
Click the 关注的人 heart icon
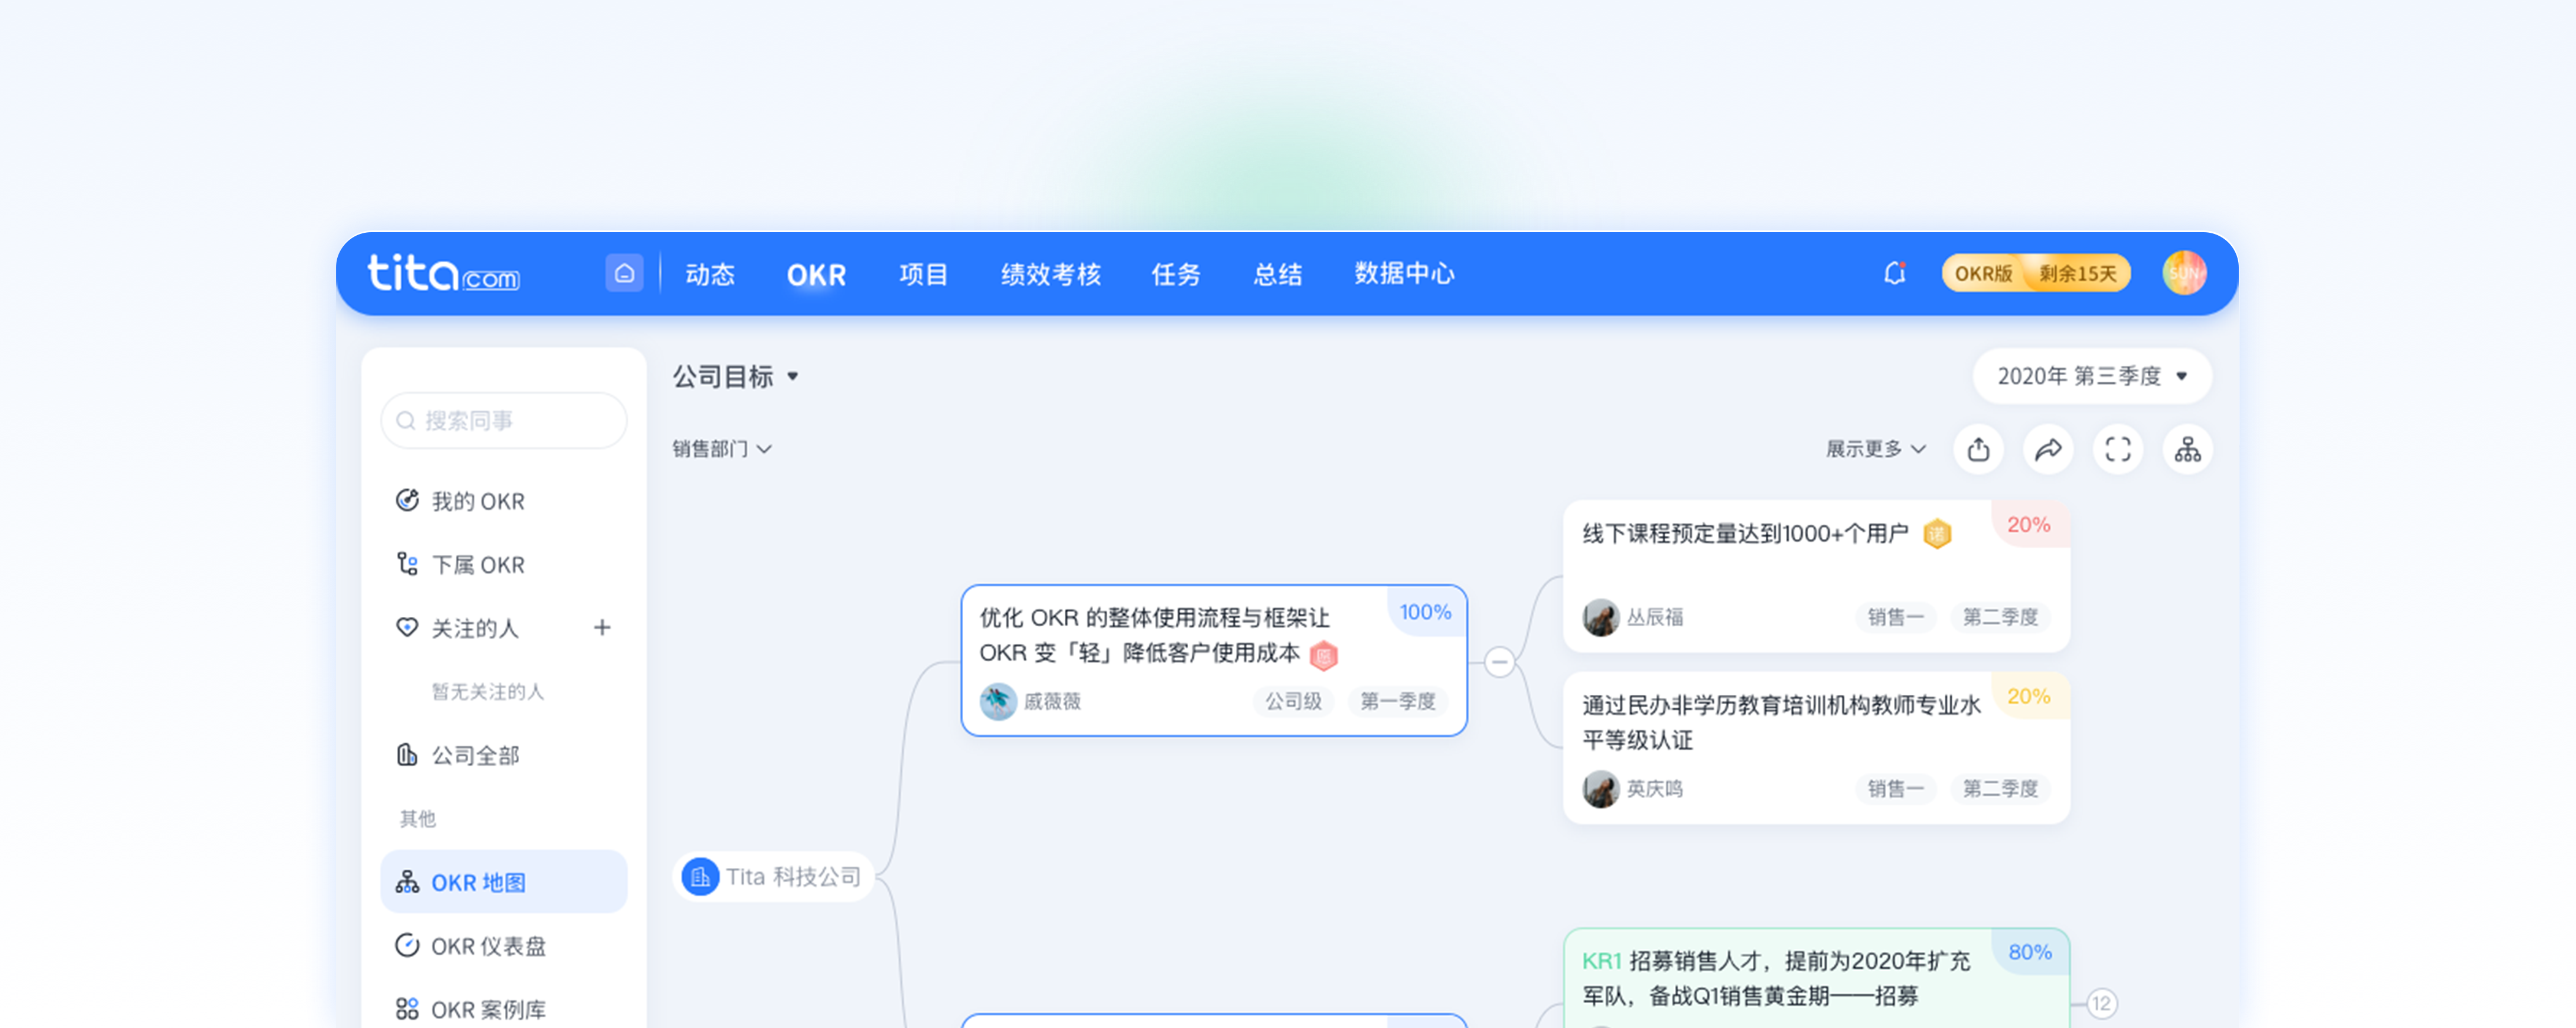pyautogui.click(x=407, y=627)
